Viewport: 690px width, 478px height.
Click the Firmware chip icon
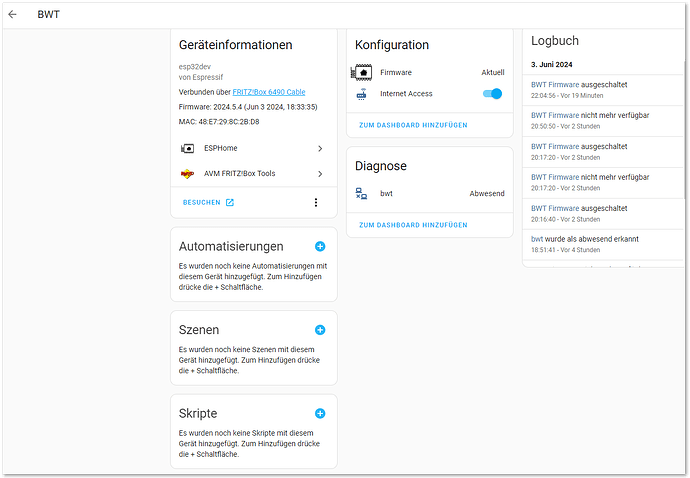pyautogui.click(x=361, y=73)
